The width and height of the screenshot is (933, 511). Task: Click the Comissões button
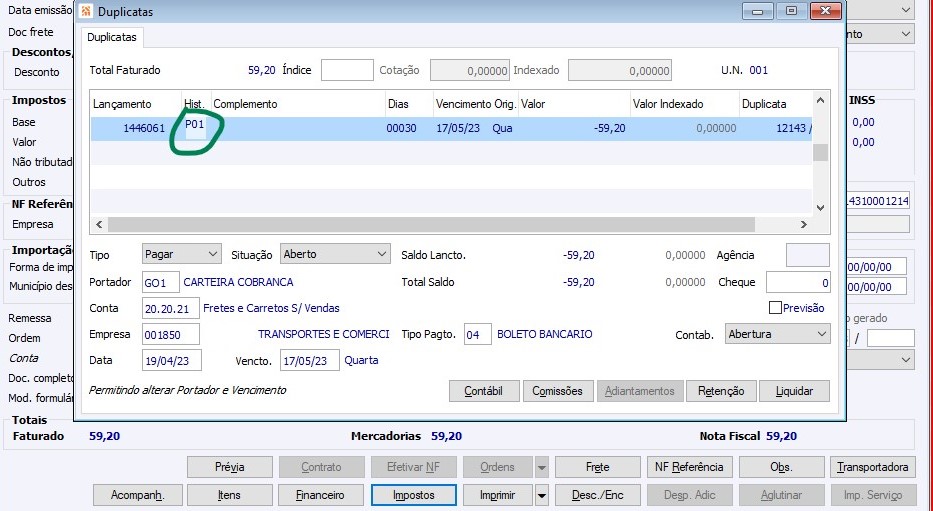point(558,391)
